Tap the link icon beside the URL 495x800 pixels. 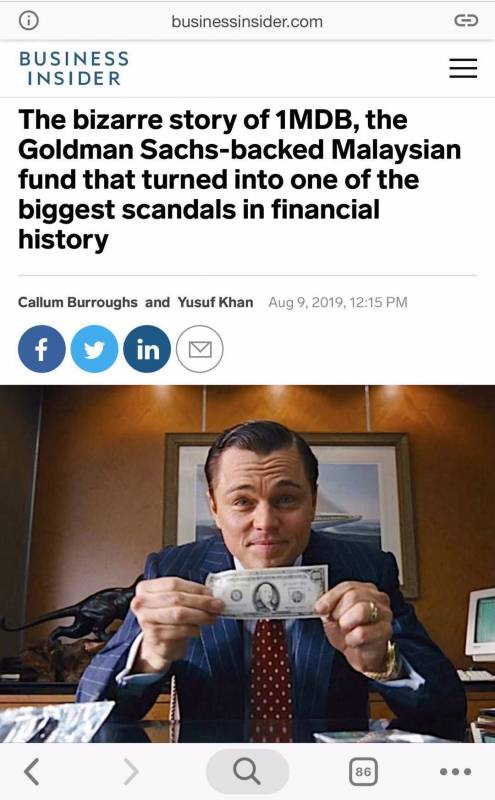coord(466,20)
